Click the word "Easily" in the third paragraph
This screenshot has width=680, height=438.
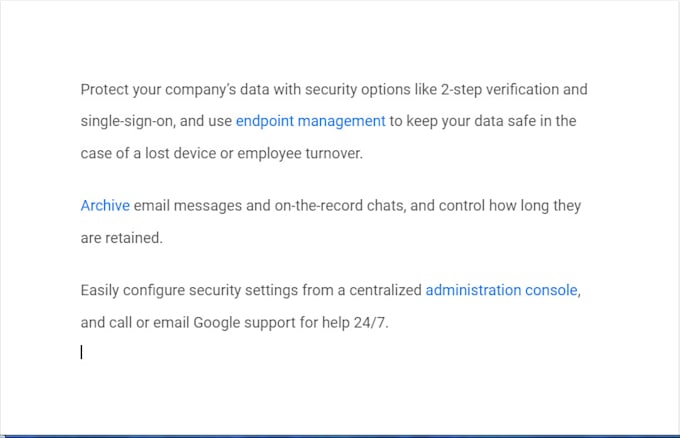click(x=101, y=290)
